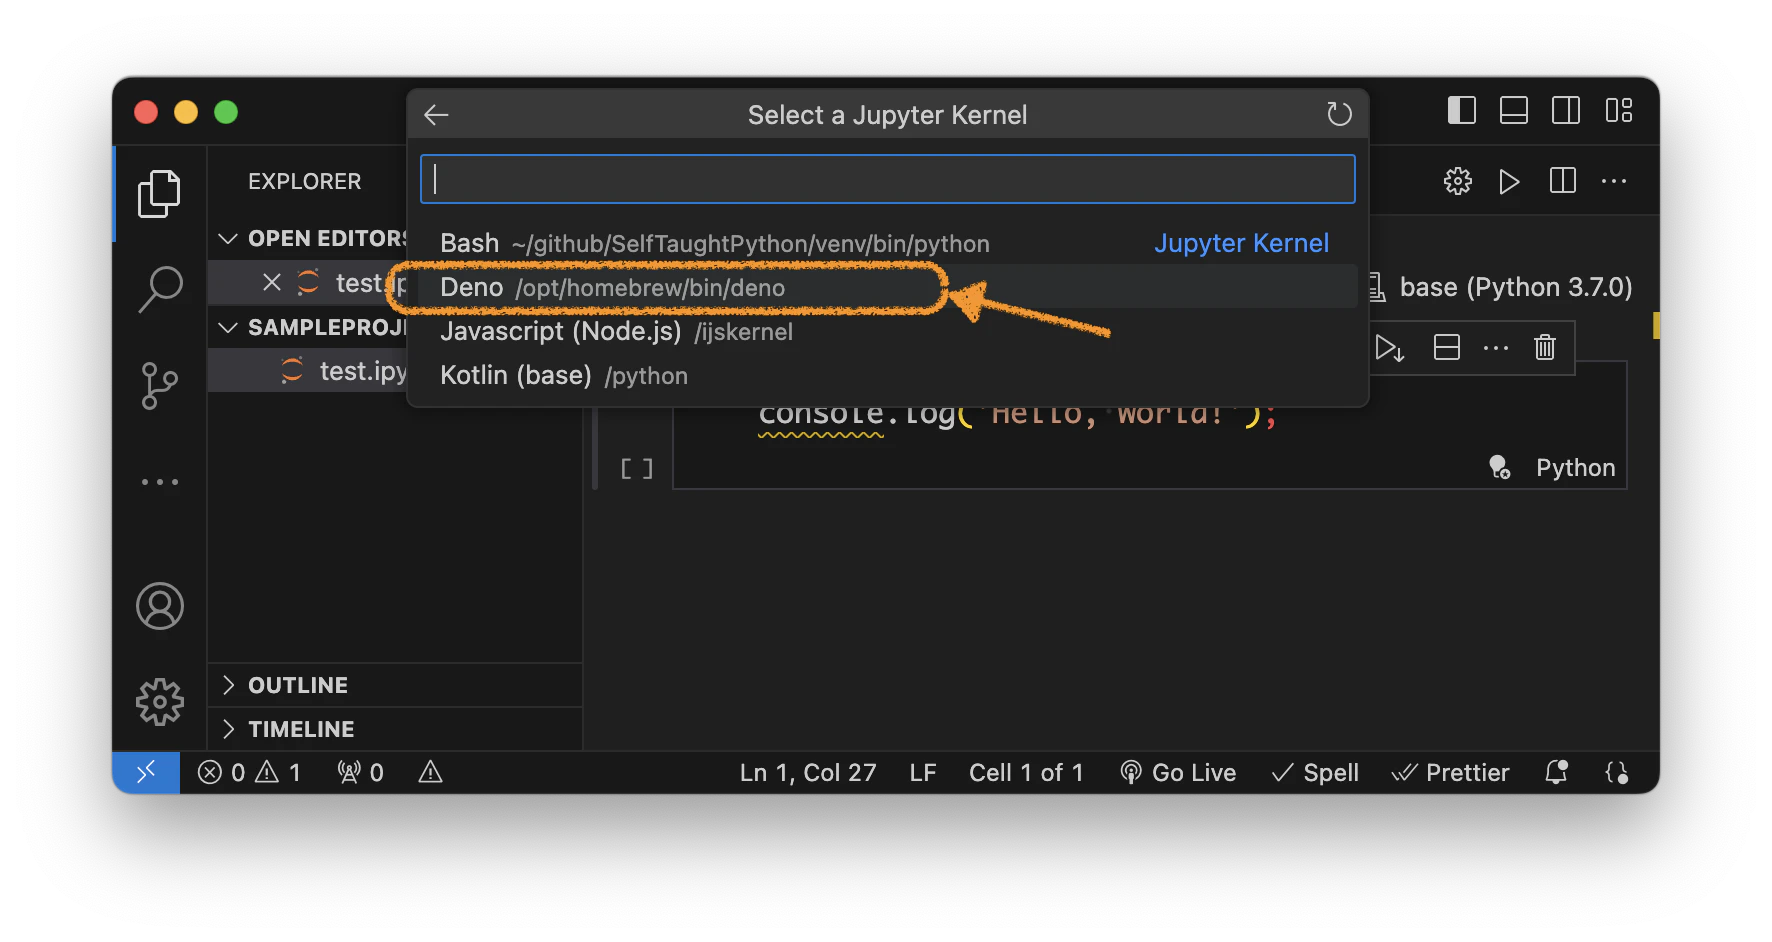Image resolution: width=1772 pixels, height=942 pixels.
Task: Split the editor to the right
Action: pos(1562,181)
